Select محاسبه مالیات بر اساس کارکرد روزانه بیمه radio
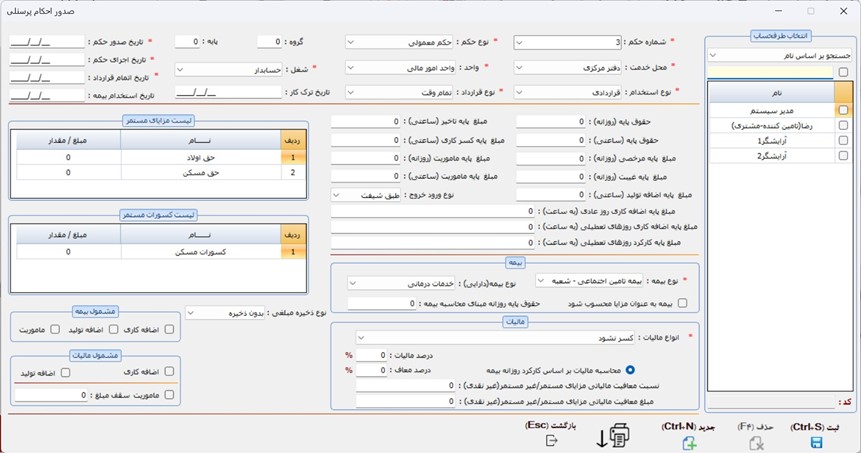 (x=630, y=370)
